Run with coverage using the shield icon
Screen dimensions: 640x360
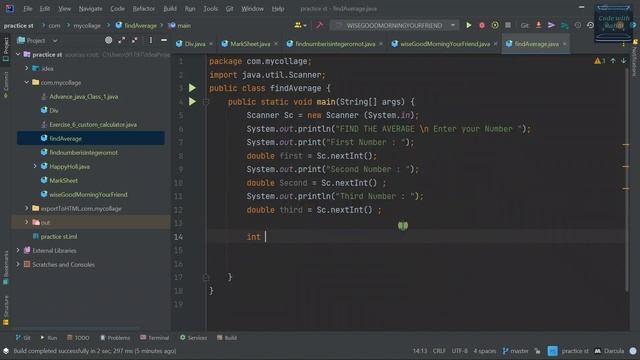[495, 25]
